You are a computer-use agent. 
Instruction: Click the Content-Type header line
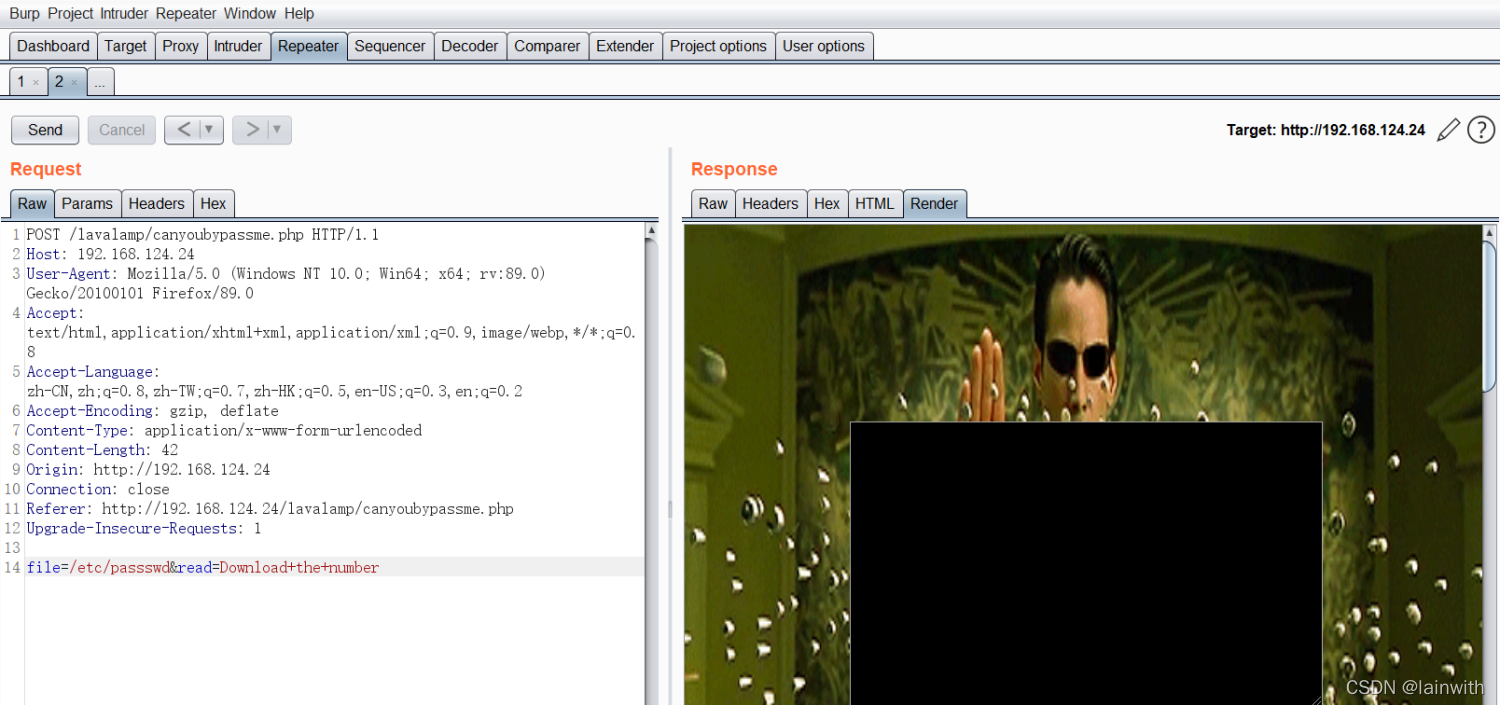[x=224, y=430]
